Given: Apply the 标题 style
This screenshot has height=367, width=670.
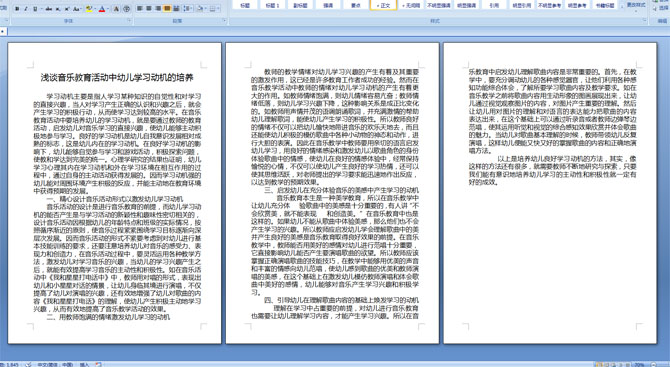Looking at the screenshot, I should pyautogui.click(x=245, y=5).
